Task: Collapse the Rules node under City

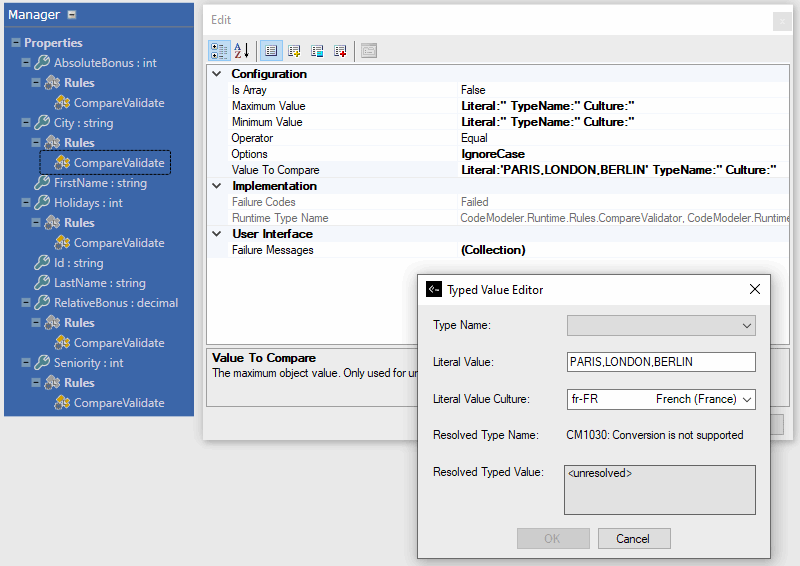Action: pyautogui.click(x=36, y=143)
